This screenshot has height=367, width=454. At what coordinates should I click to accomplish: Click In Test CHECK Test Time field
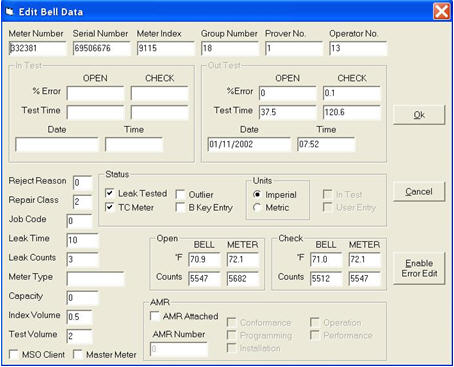(160, 113)
